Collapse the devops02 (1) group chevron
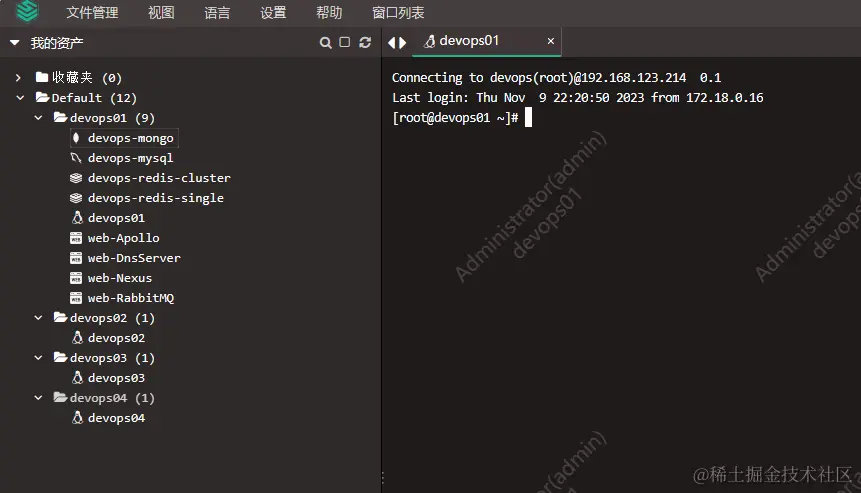This screenshot has height=493, width=861. (38, 318)
